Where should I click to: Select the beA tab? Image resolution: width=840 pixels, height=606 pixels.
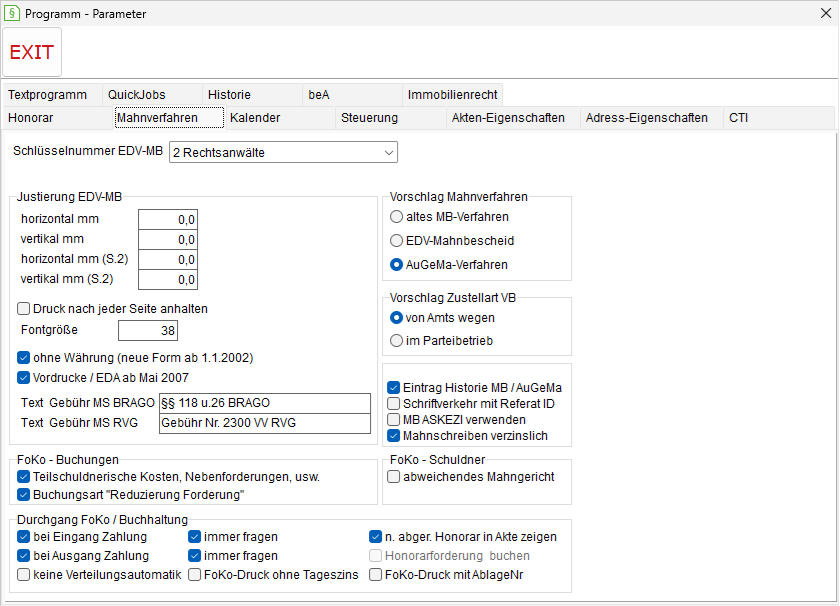pos(352,95)
